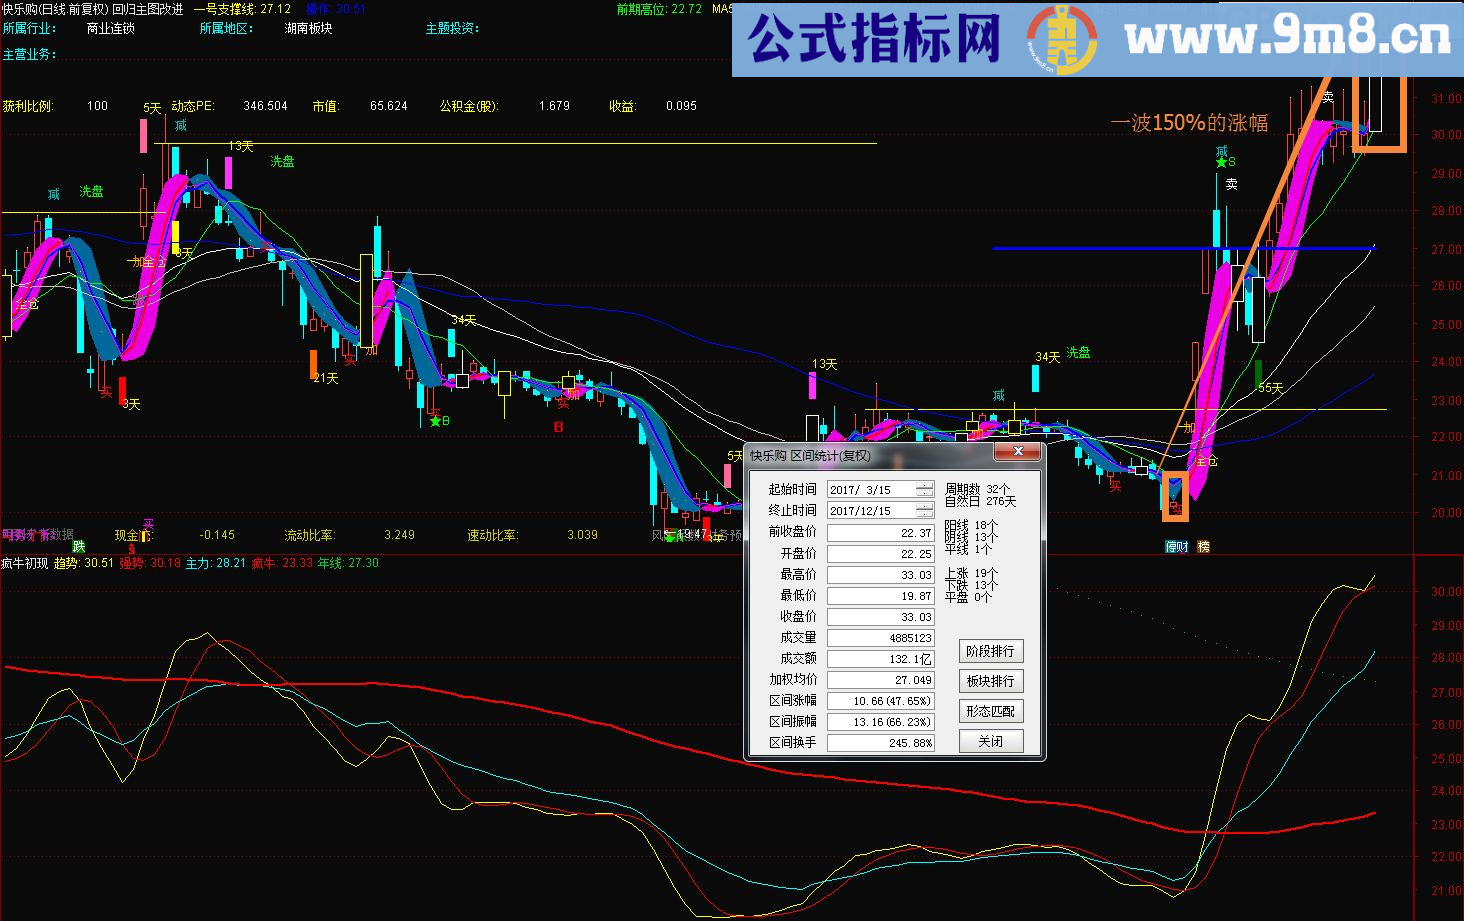
Task: Click the 收盘价 value field
Action: tap(881, 617)
